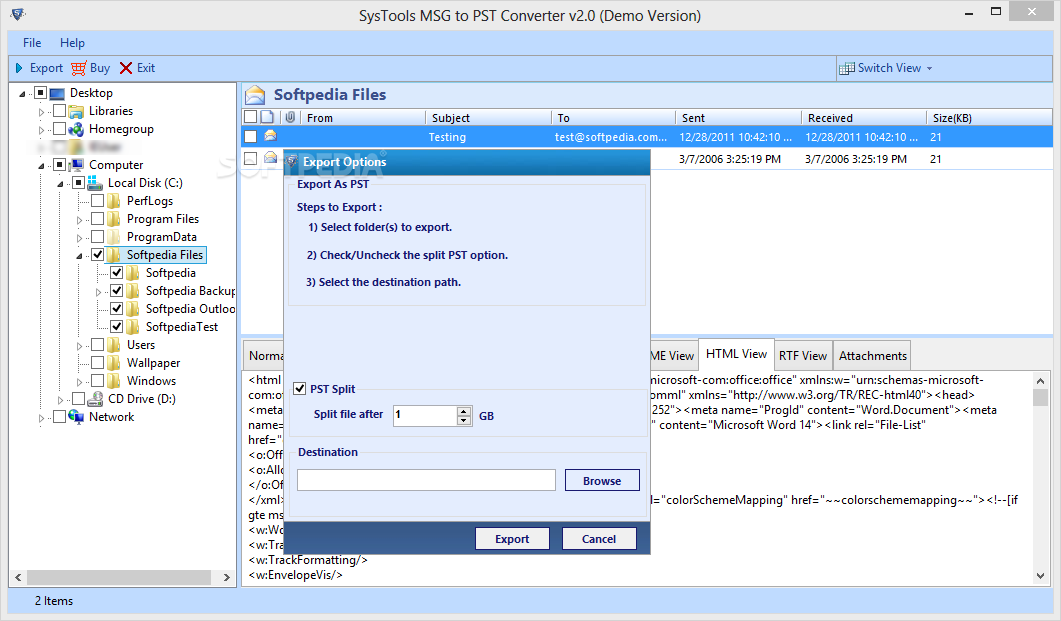Image resolution: width=1061 pixels, height=621 pixels.
Task: Sort messages by Subject column header
Action: [489, 118]
